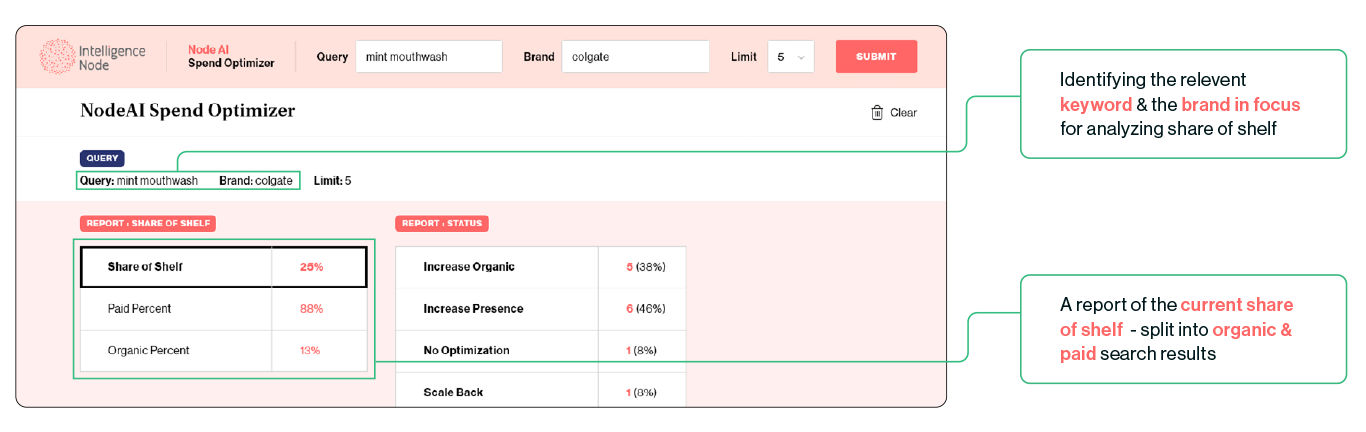
Task: Click the Intelligence Node logo icon
Action: tap(57, 57)
